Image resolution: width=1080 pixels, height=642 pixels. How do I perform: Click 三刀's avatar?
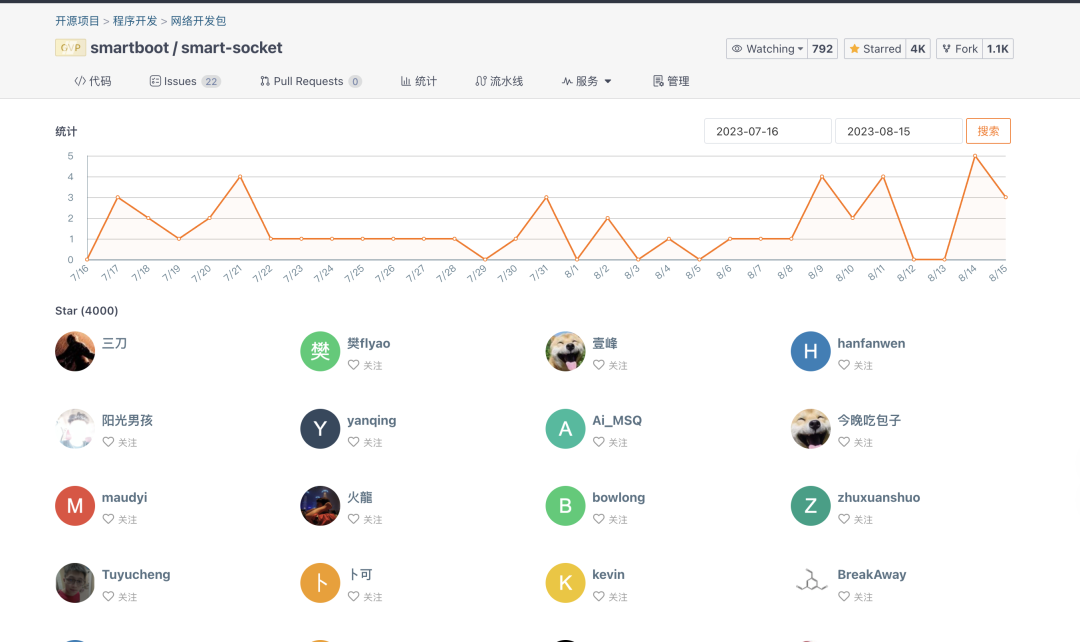75,351
